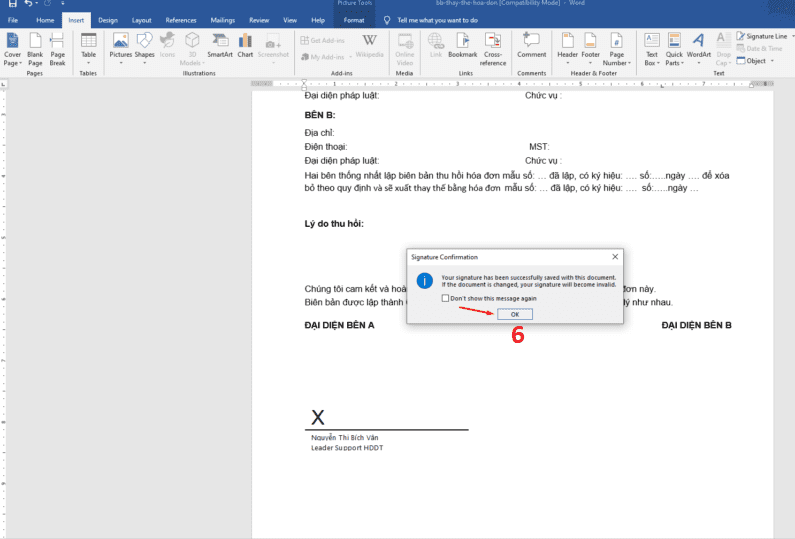The height and width of the screenshot is (539, 795).
Task: Open the Signature Line dropdown
Action: pos(793,36)
